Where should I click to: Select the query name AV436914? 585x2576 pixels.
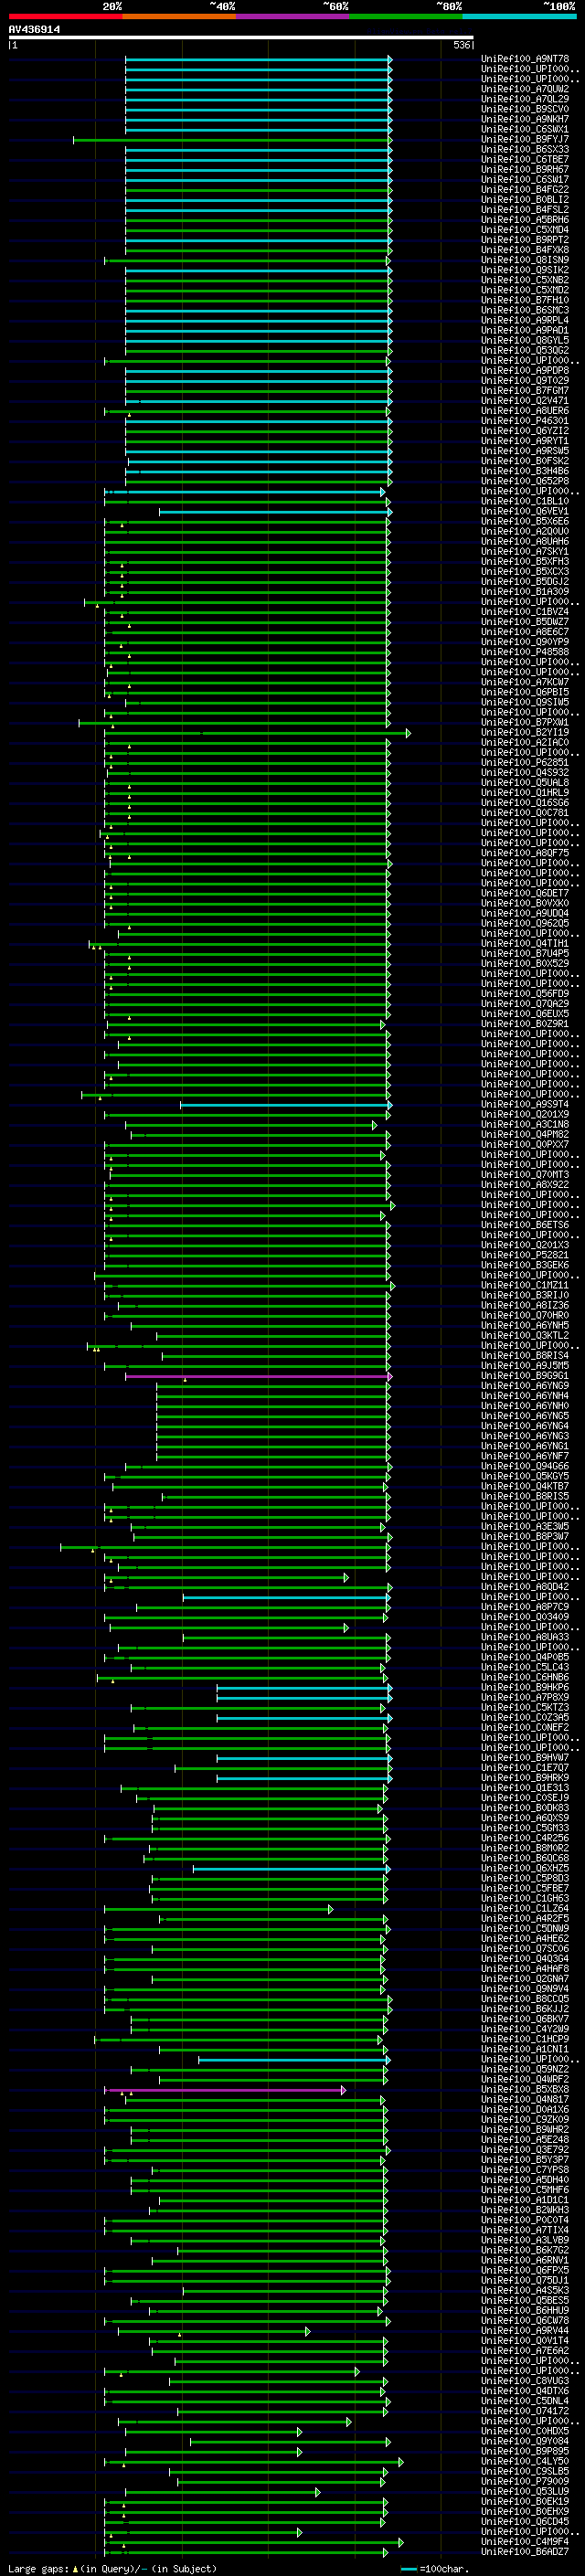click(34, 30)
